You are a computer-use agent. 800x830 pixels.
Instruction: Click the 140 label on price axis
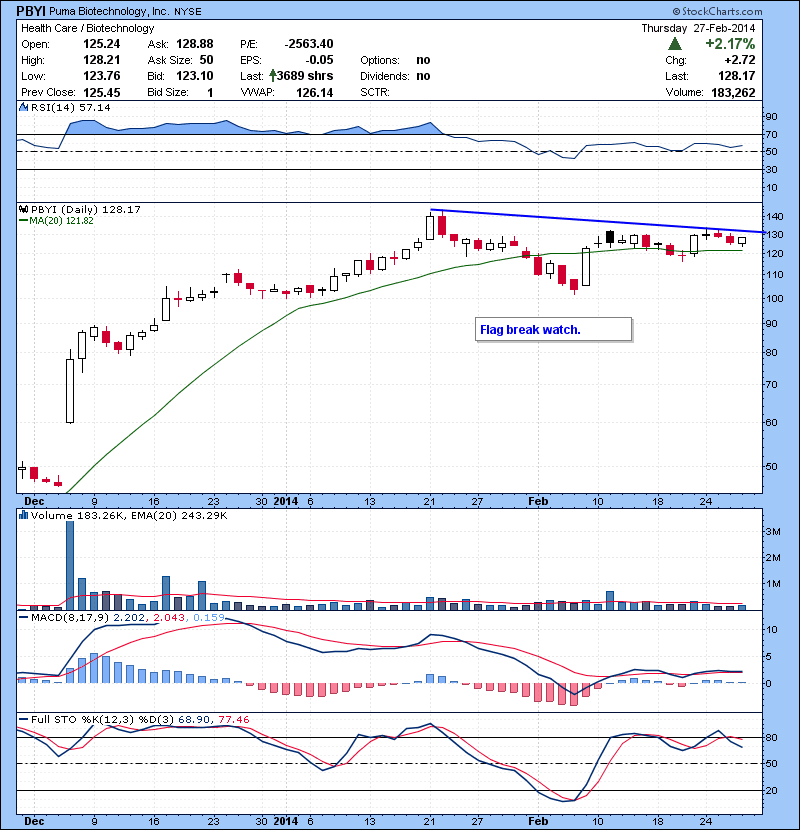pos(775,216)
